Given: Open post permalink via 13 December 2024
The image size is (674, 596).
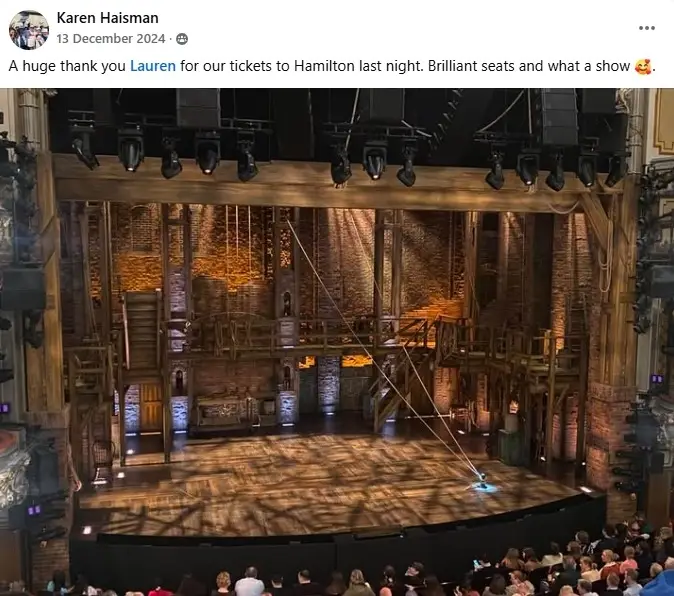Looking at the screenshot, I should pos(111,39).
